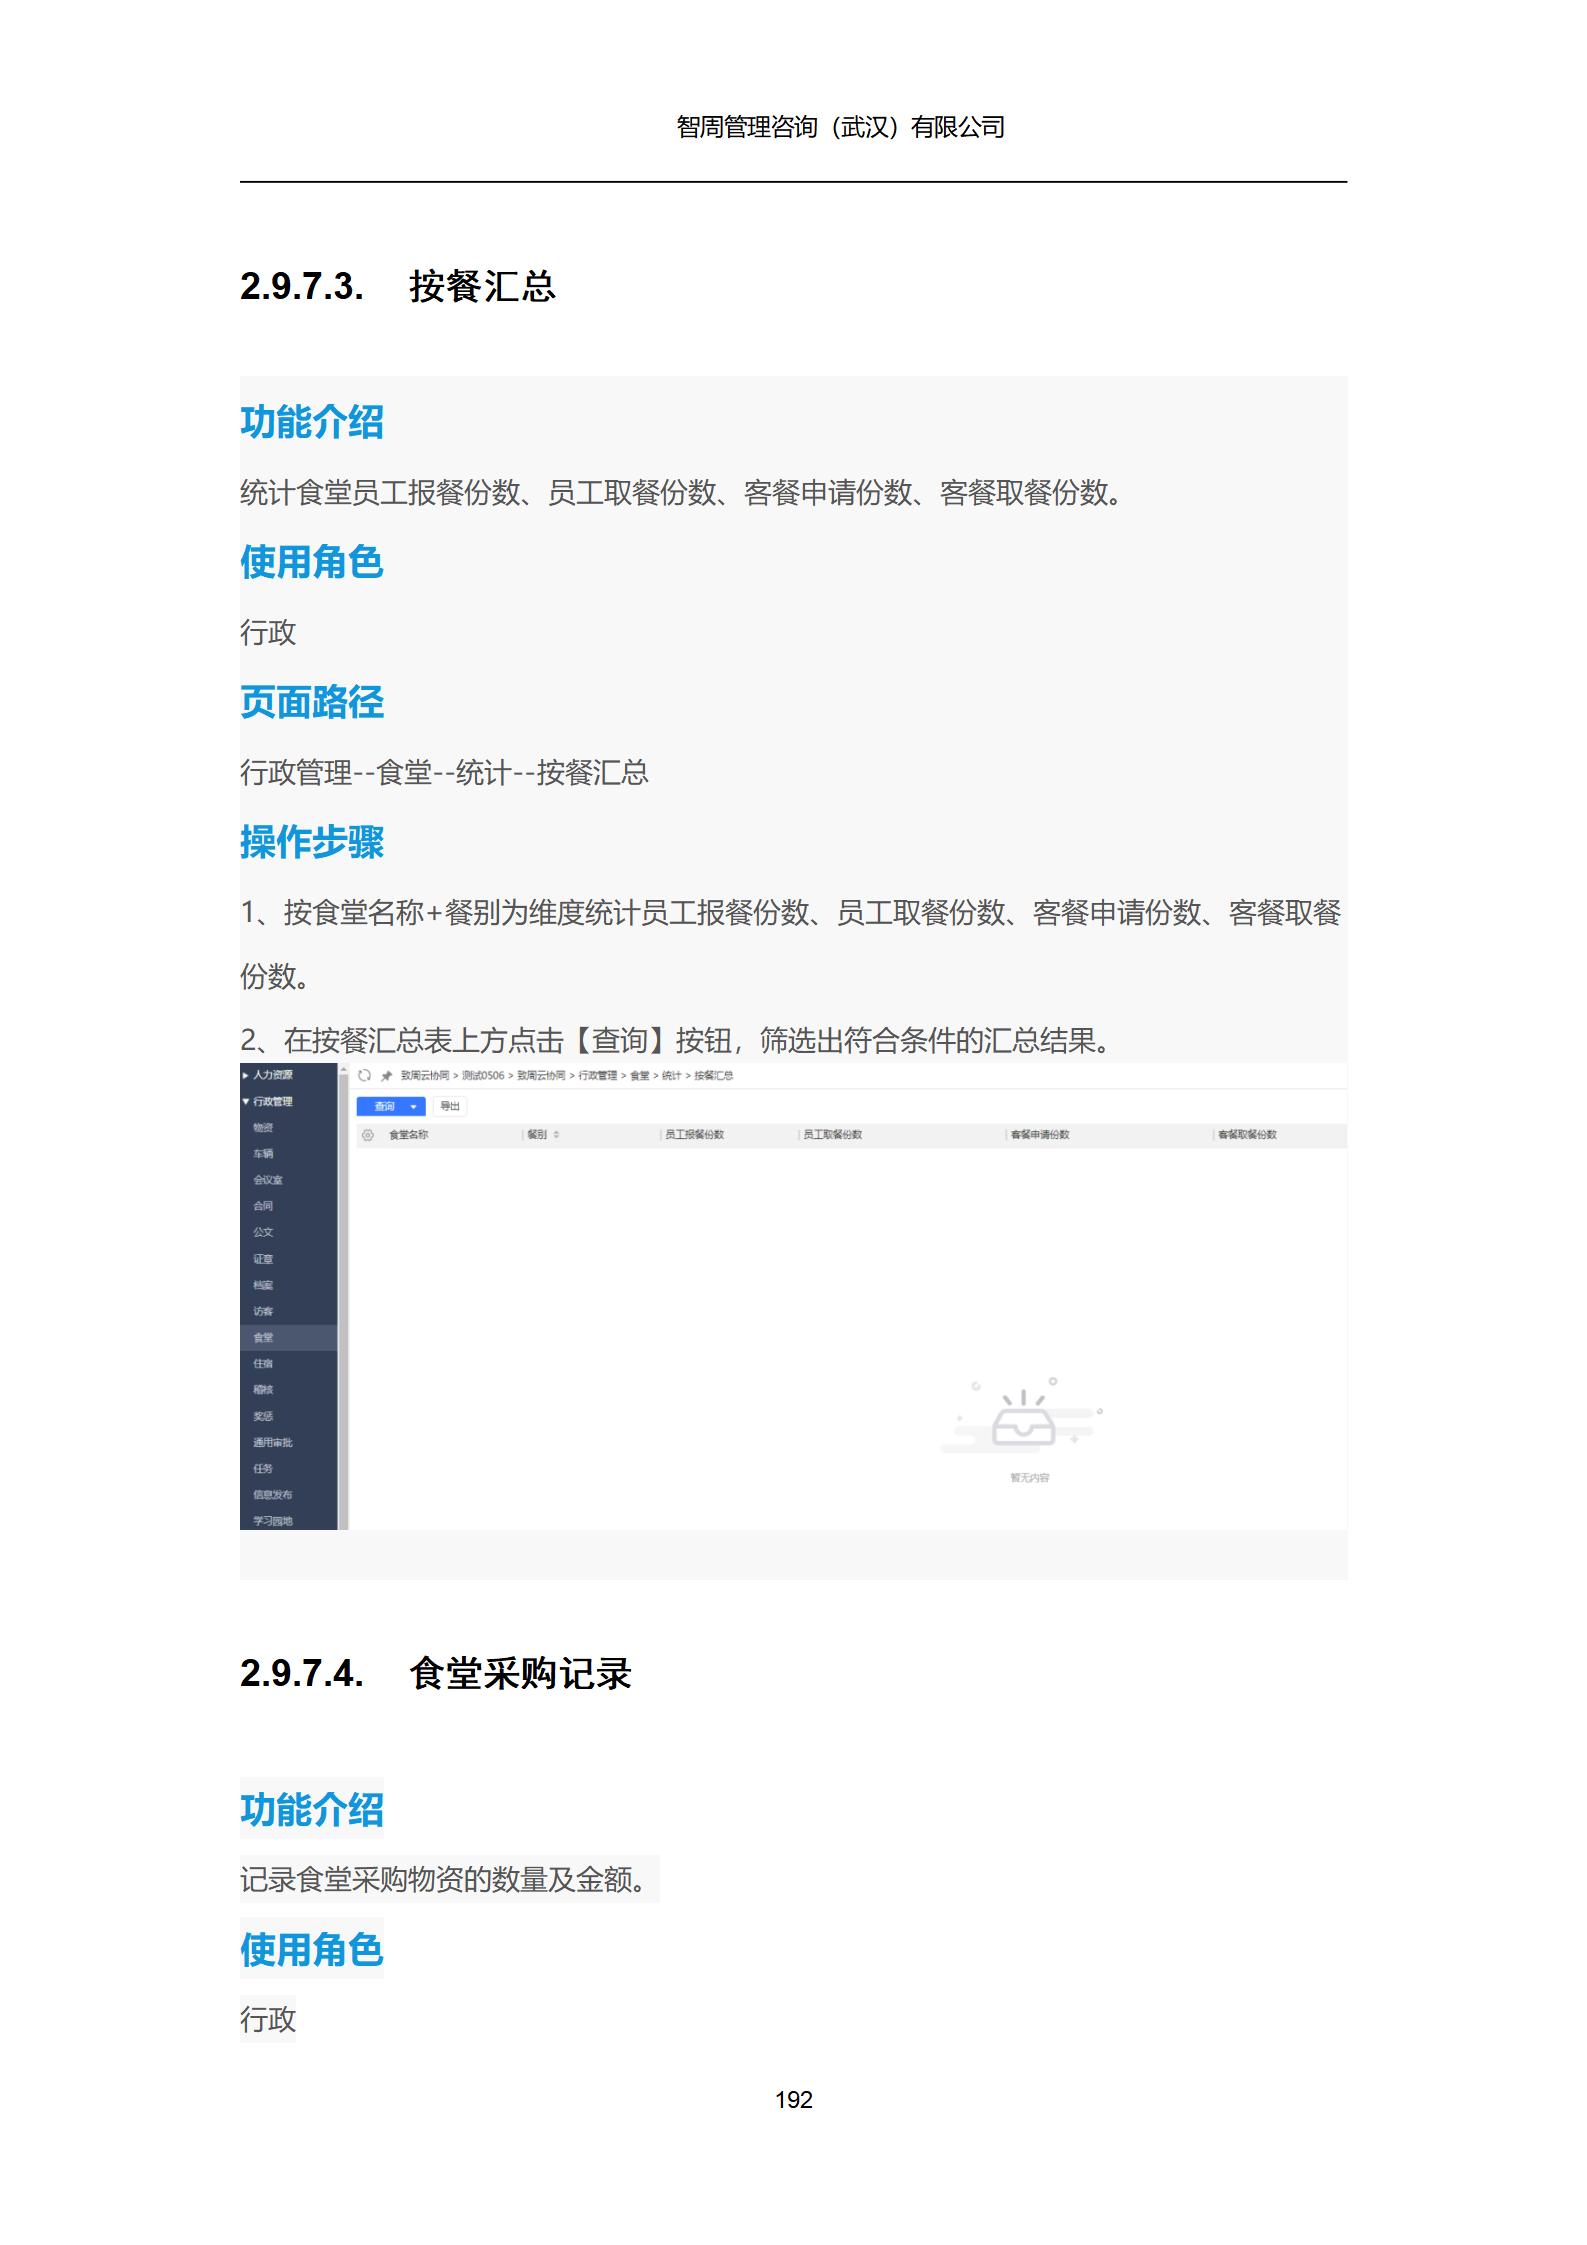Viewport: 1587px width, 2245px height.
Task: Click the 暂无内容 empty-table text
Action: [x=1029, y=1478]
